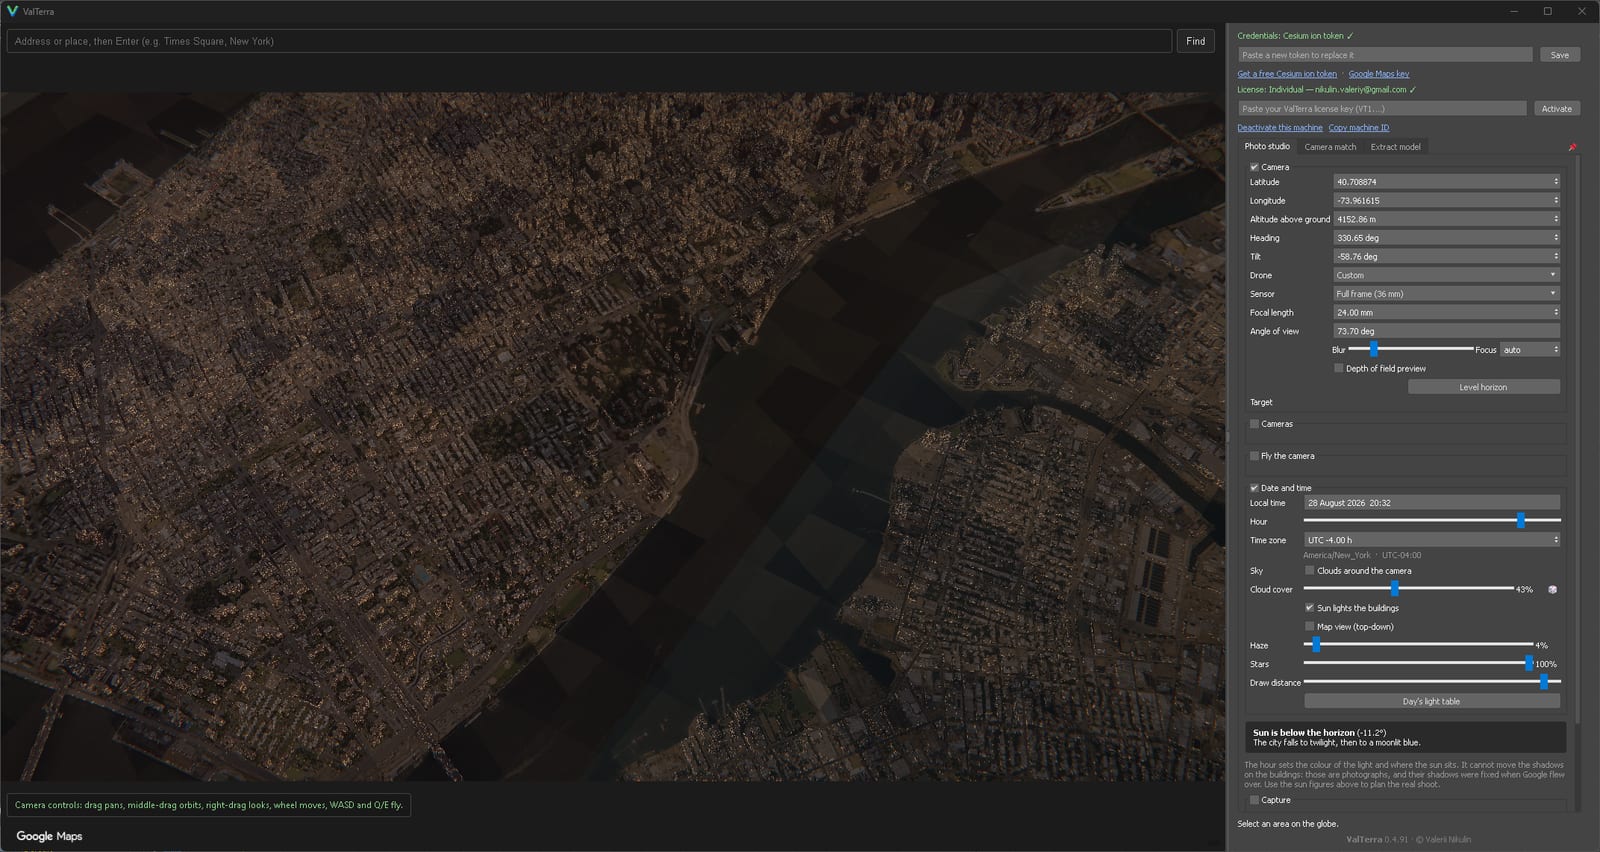Open the Sensor dropdown showing Full frame
This screenshot has height=852, width=1600.
tap(1446, 294)
